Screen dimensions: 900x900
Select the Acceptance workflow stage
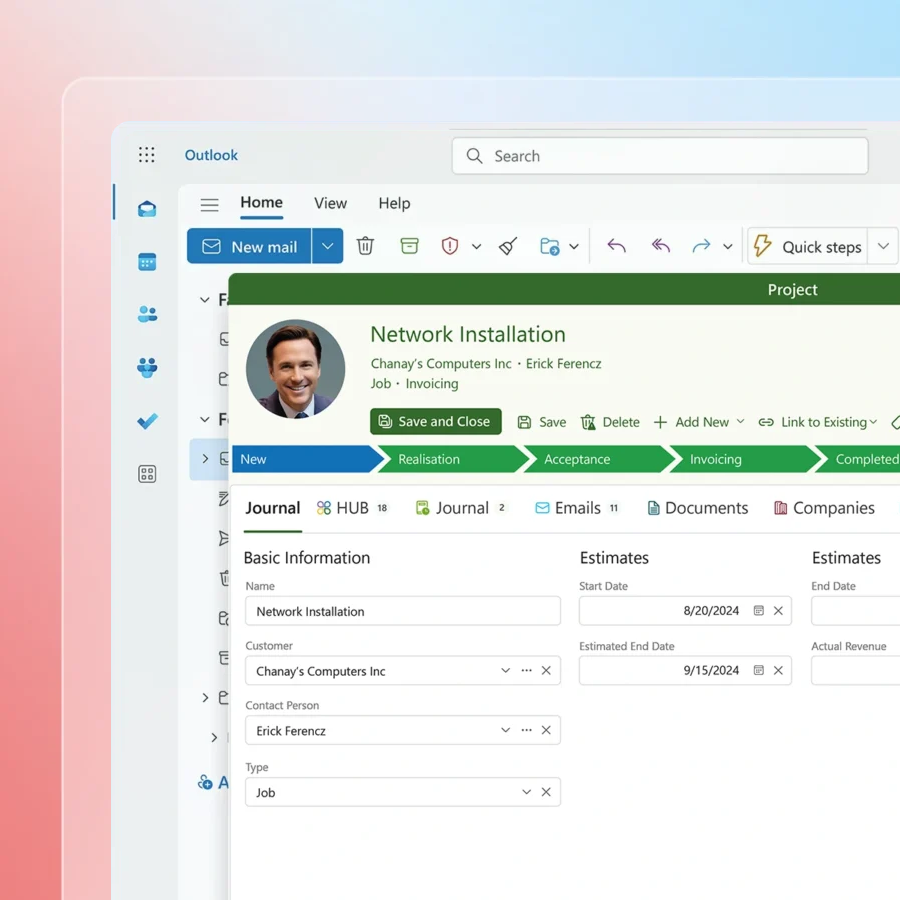pyautogui.click(x=597, y=459)
